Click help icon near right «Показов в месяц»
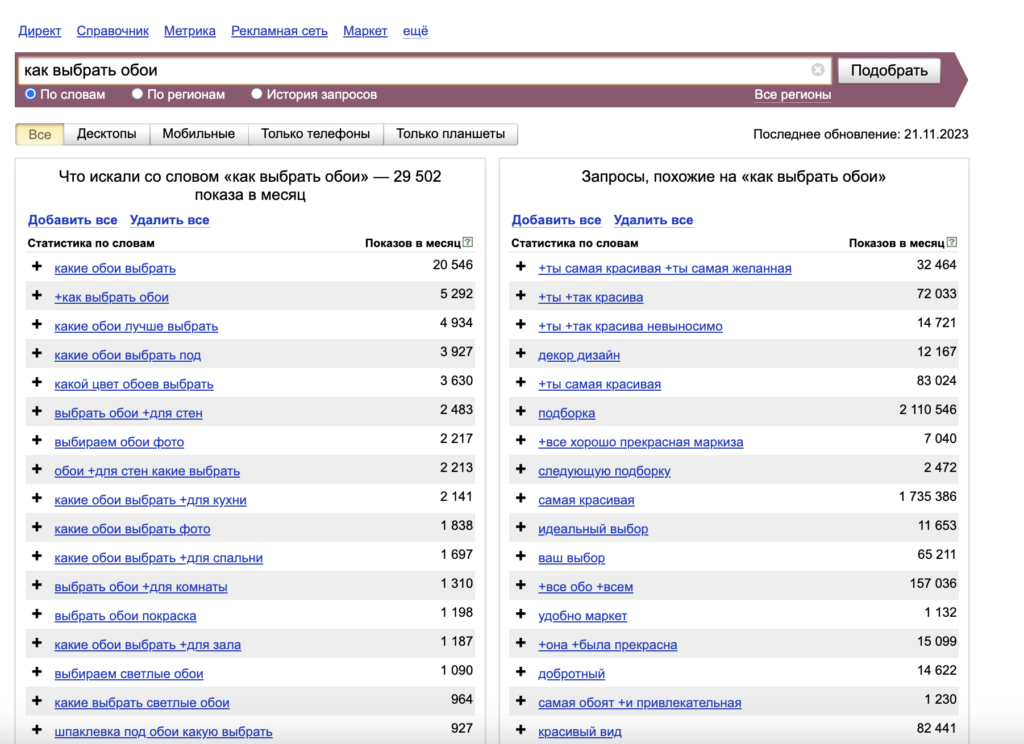Screen dimensions: 1024x744 pyautogui.click(x=952, y=242)
